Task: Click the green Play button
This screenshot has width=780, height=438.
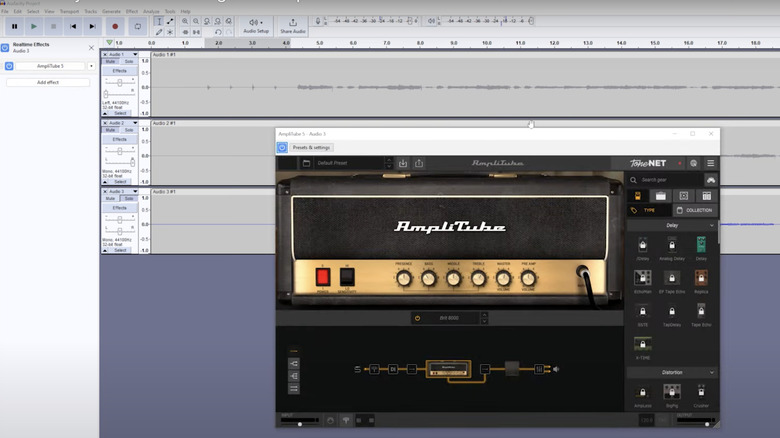Action: click(34, 26)
